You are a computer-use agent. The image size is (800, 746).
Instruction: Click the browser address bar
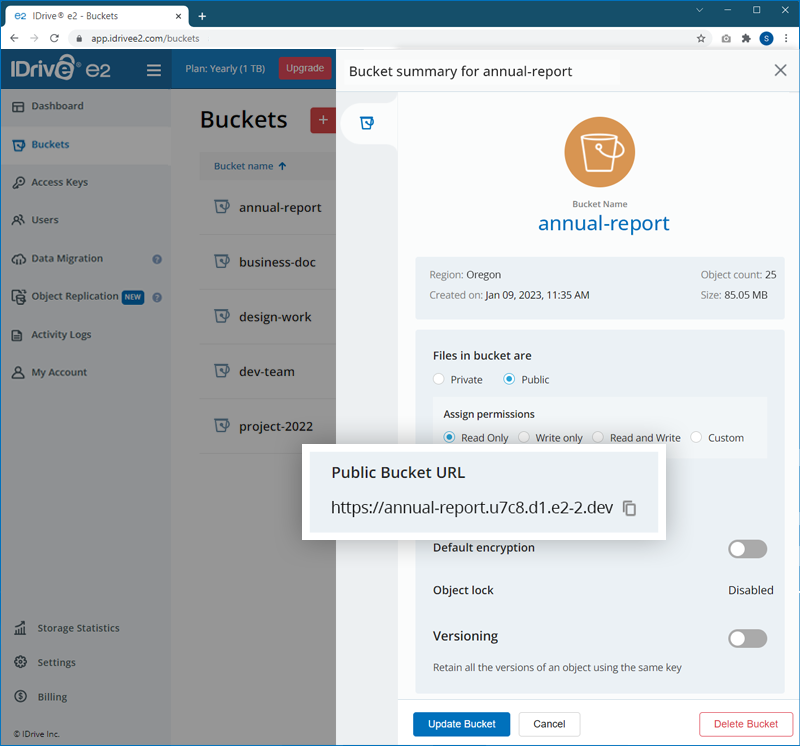(388, 38)
